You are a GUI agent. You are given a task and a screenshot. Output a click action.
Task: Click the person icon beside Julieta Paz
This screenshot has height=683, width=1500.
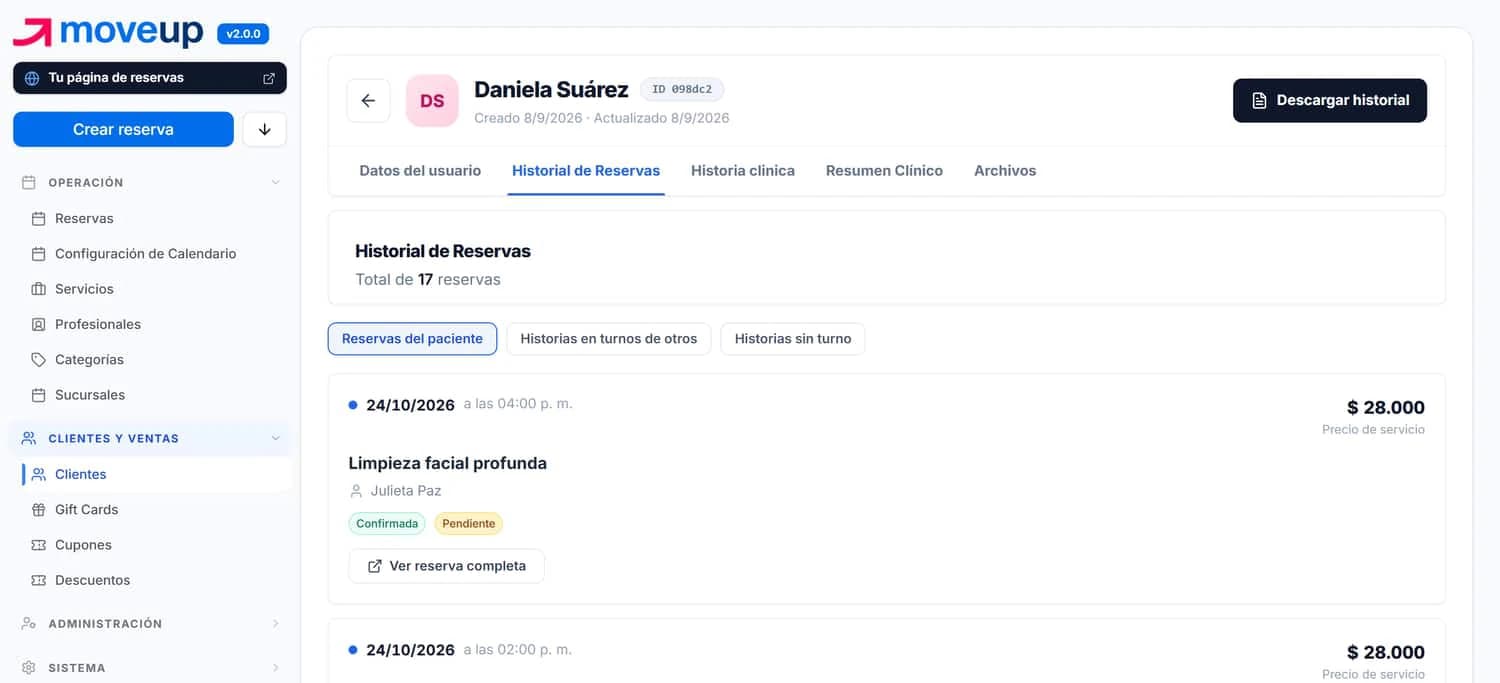pyautogui.click(x=356, y=491)
